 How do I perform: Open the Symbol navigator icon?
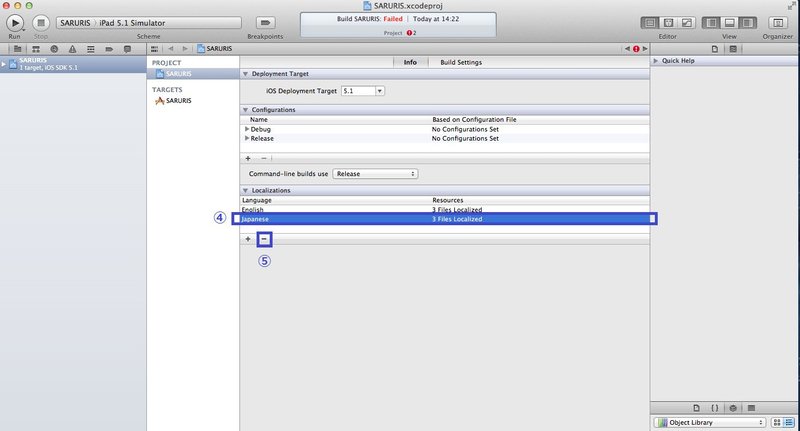coord(36,49)
